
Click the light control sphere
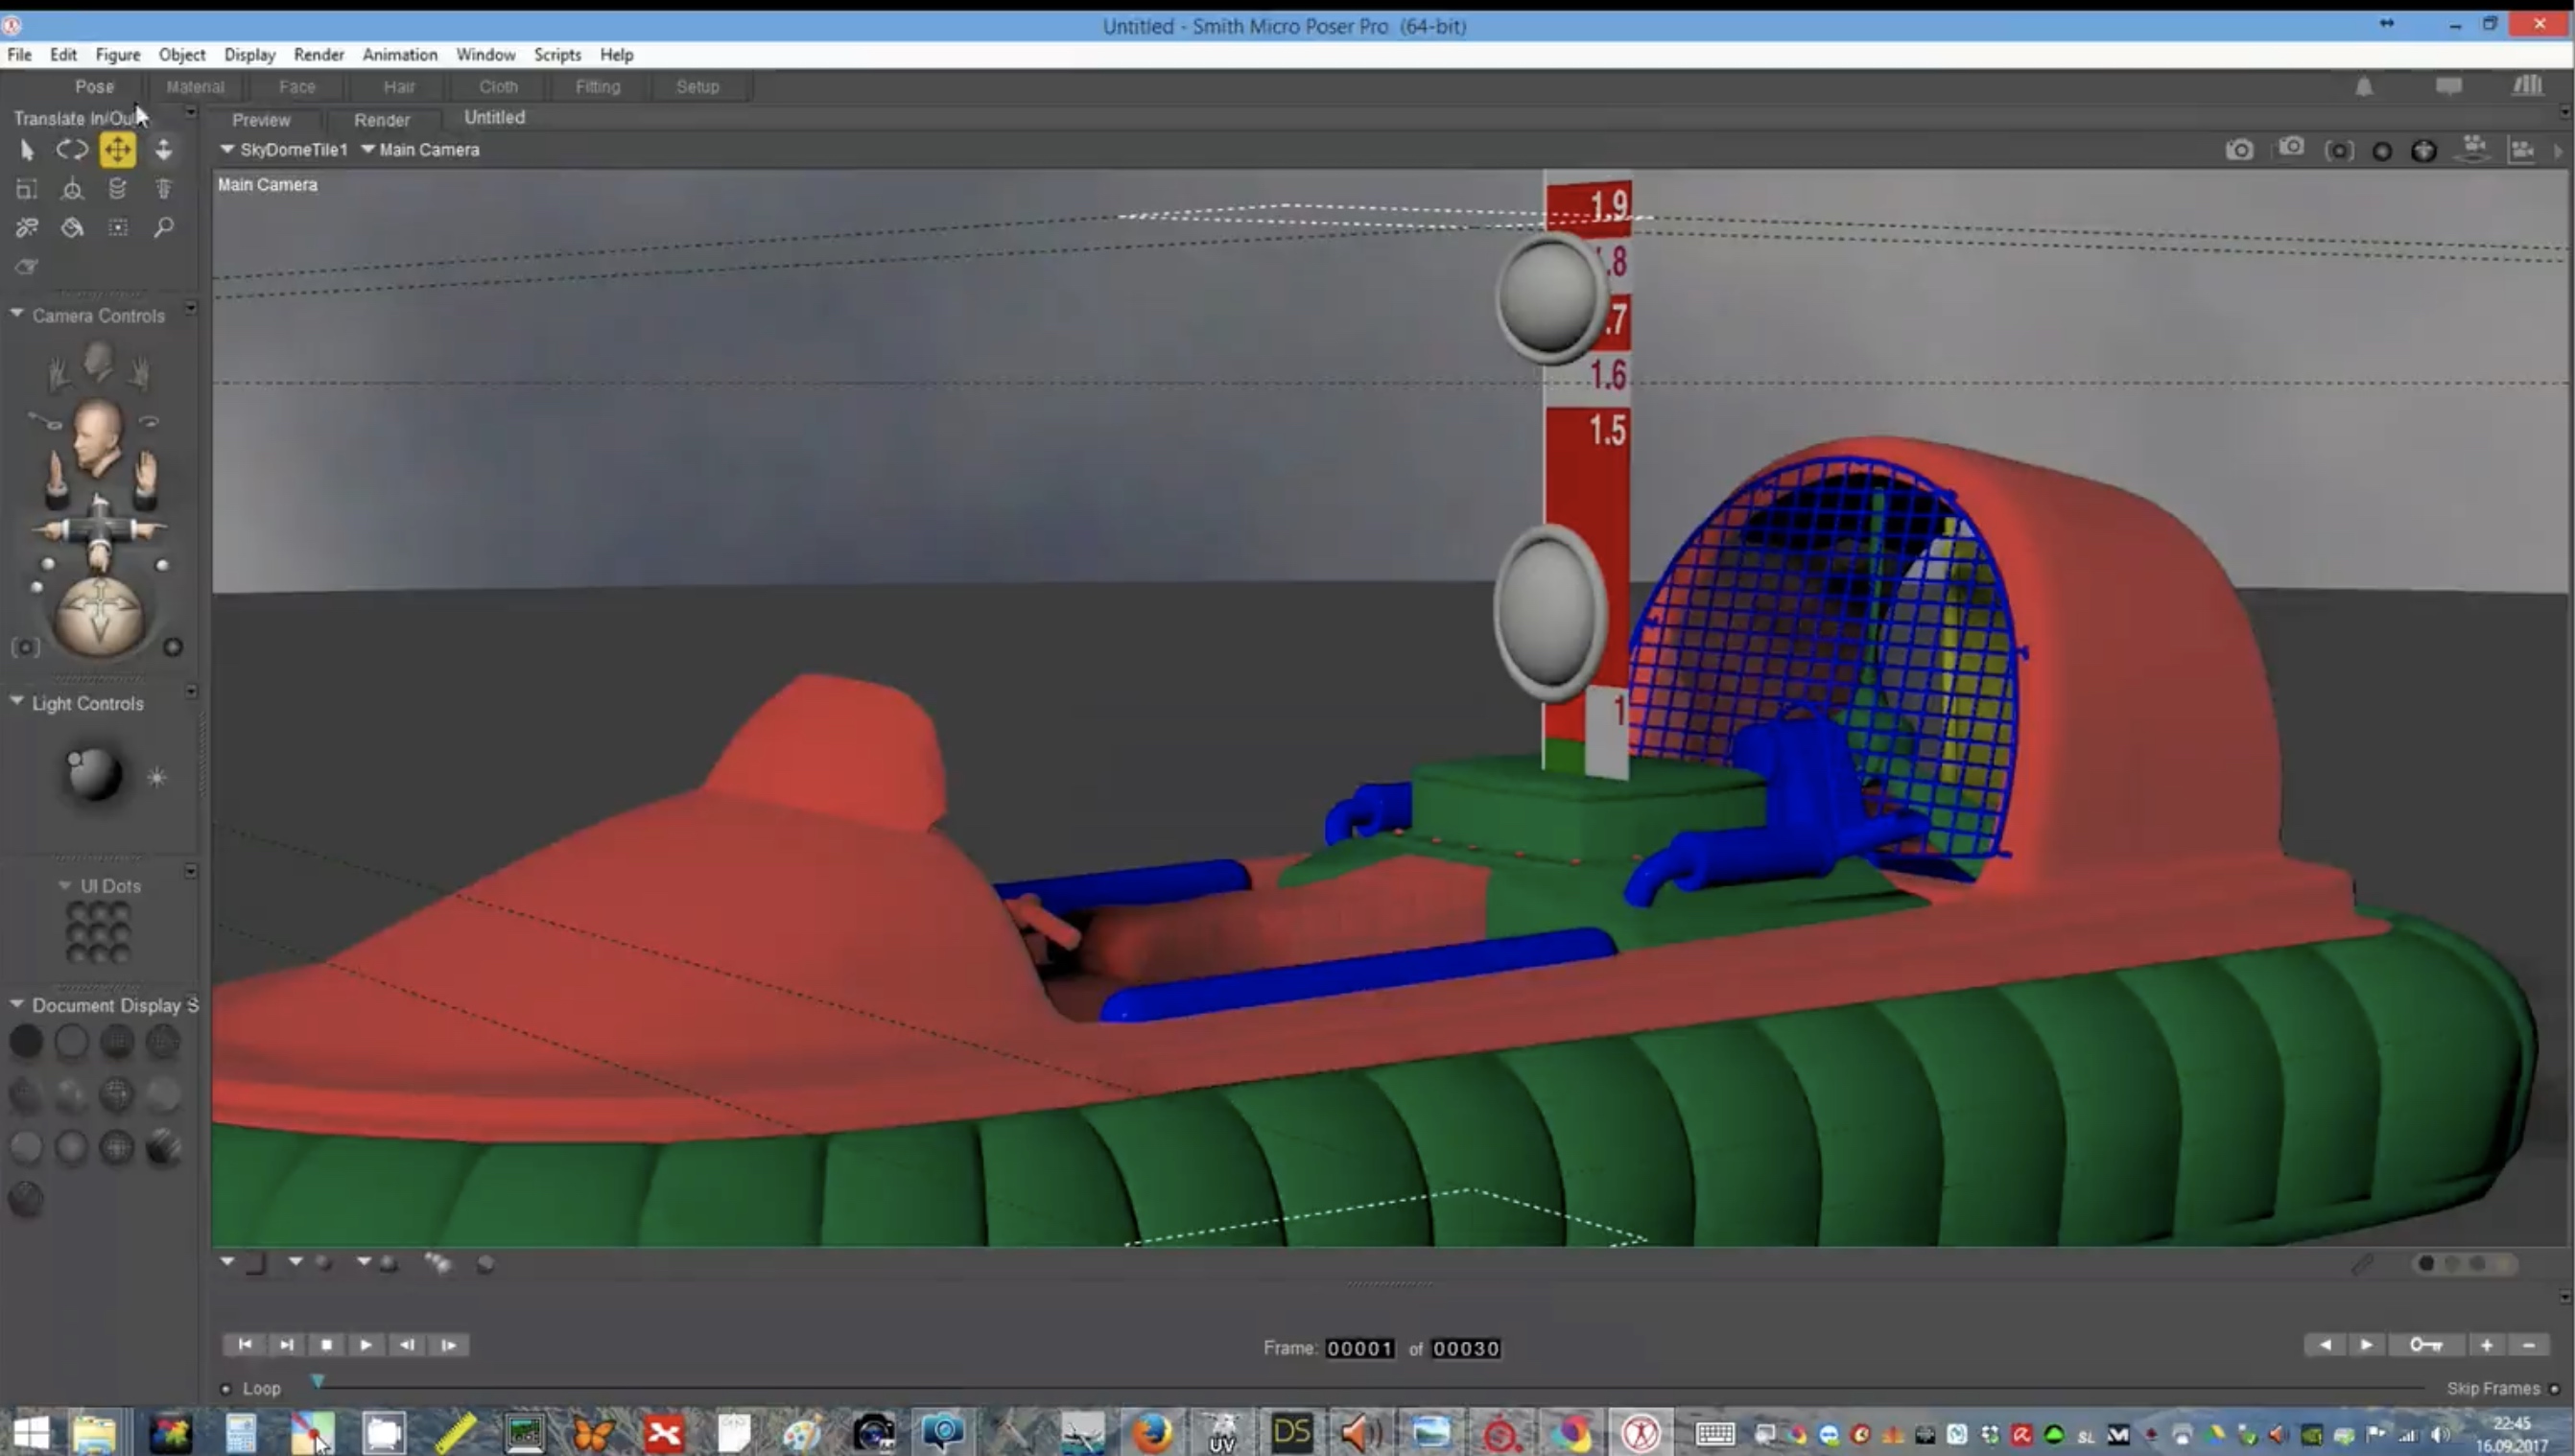[x=93, y=773]
